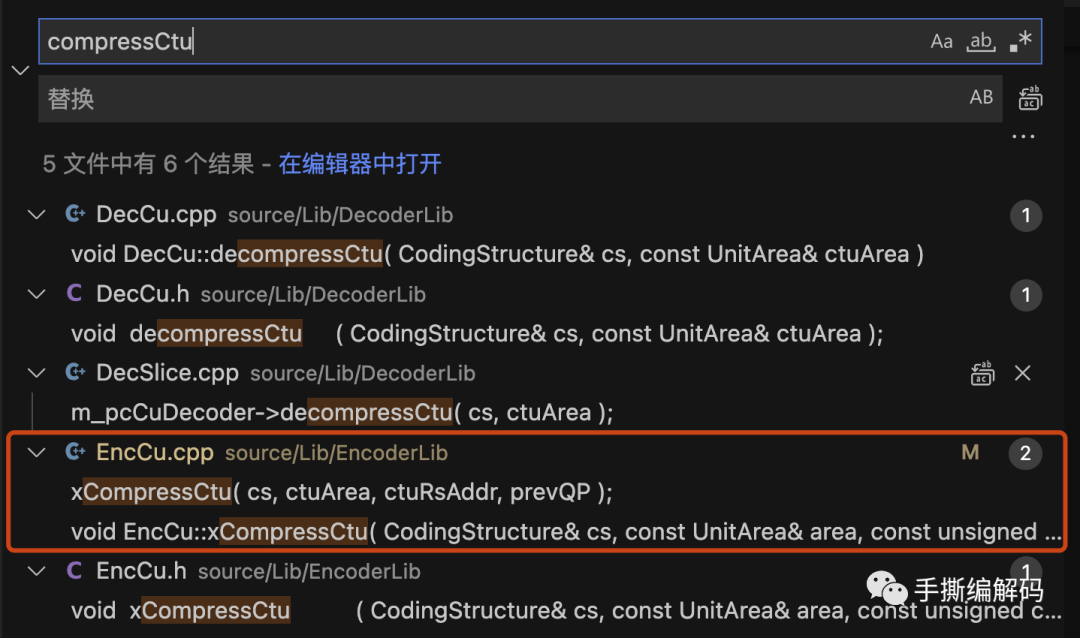Select the xCompressCtu call match line
The height and width of the screenshot is (638, 1080).
tap(340, 492)
